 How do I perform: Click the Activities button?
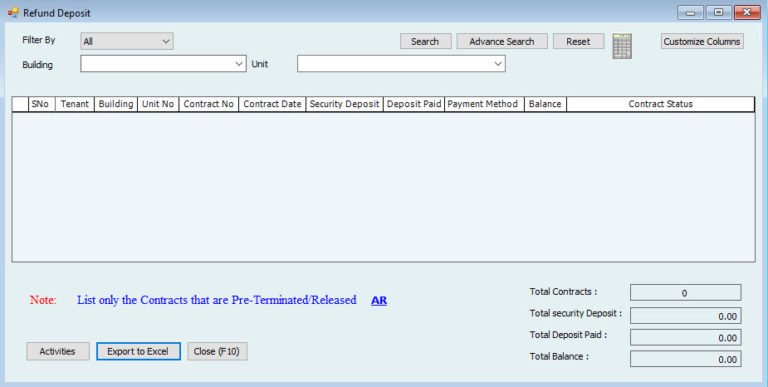click(58, 351)
